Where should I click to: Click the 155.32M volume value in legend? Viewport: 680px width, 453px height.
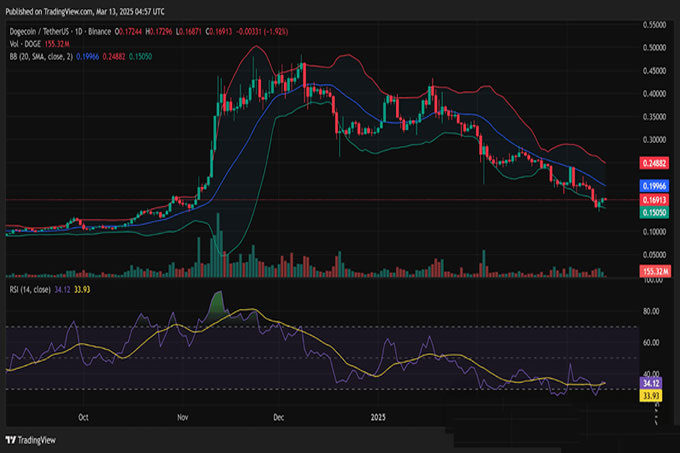[x=57, y=44]
